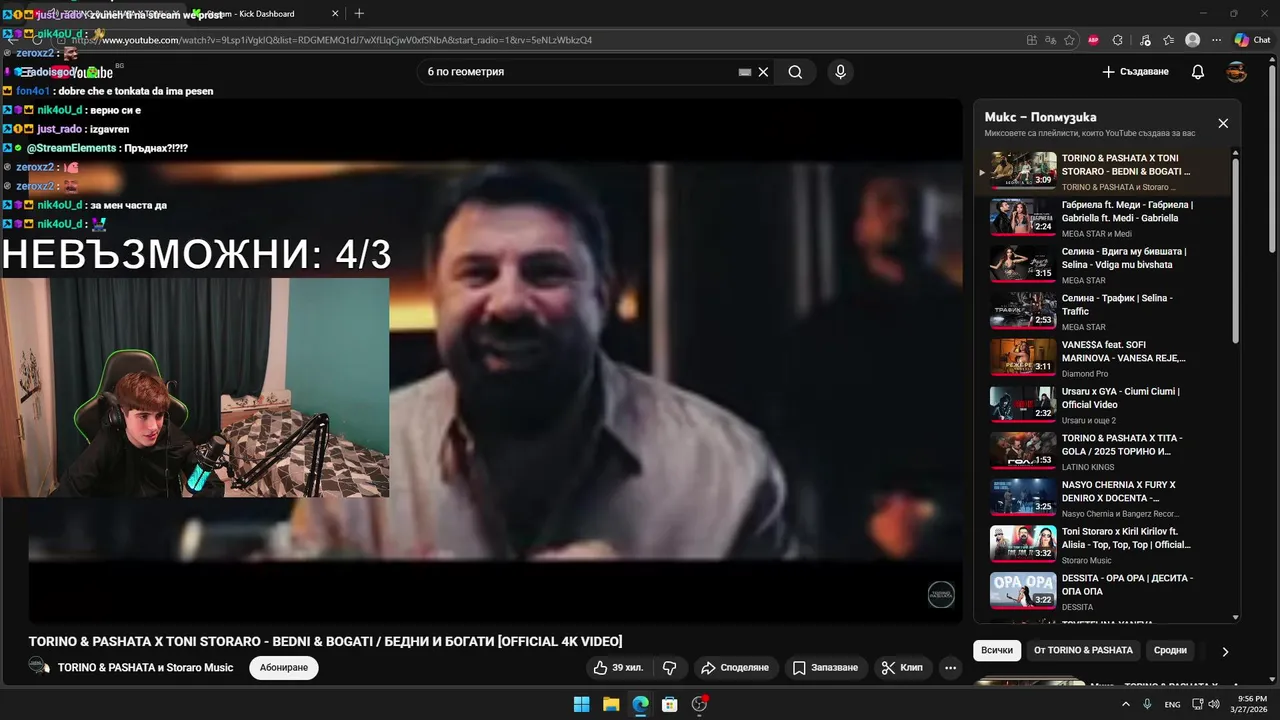Viewport: 1280px width, 720px height.
Task: Open the on-screen keyboard icon in search box
Action: [744, 72]
